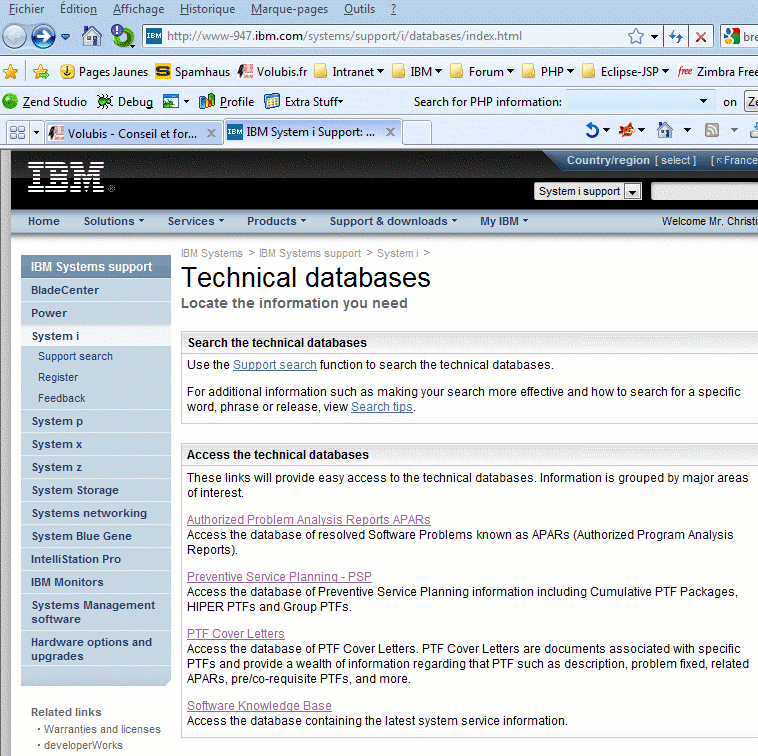Open the Édition menu
758x756 pixels.
pos(78,9)
